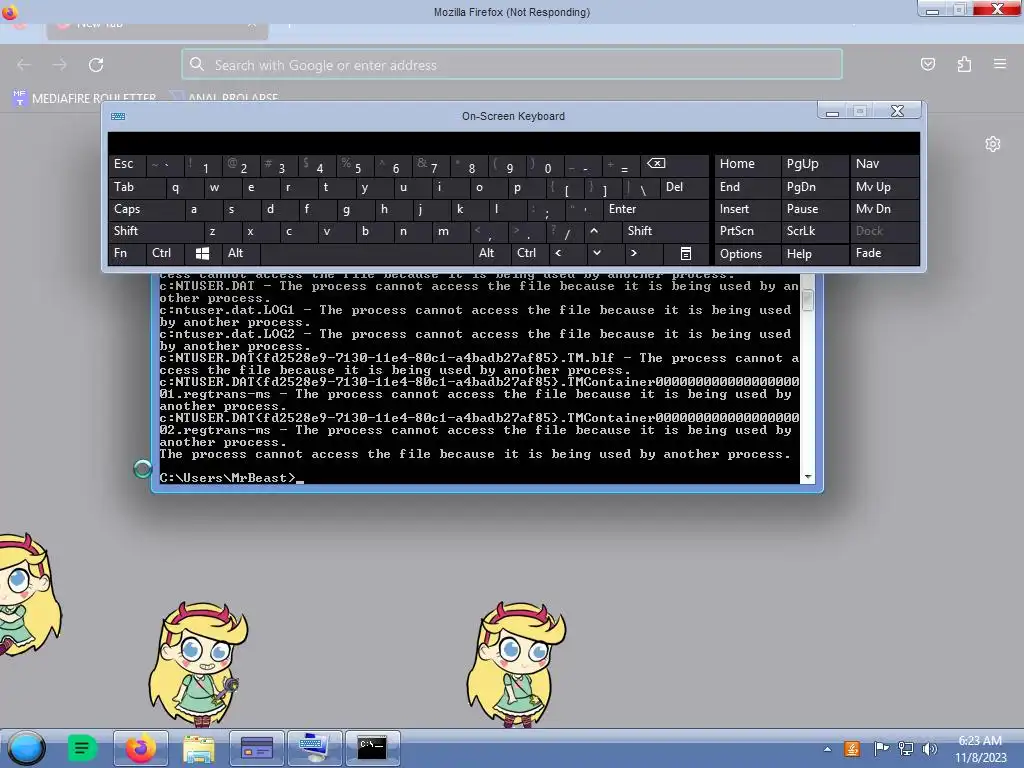Click the PrtScn key

click(x=746, y=231)
